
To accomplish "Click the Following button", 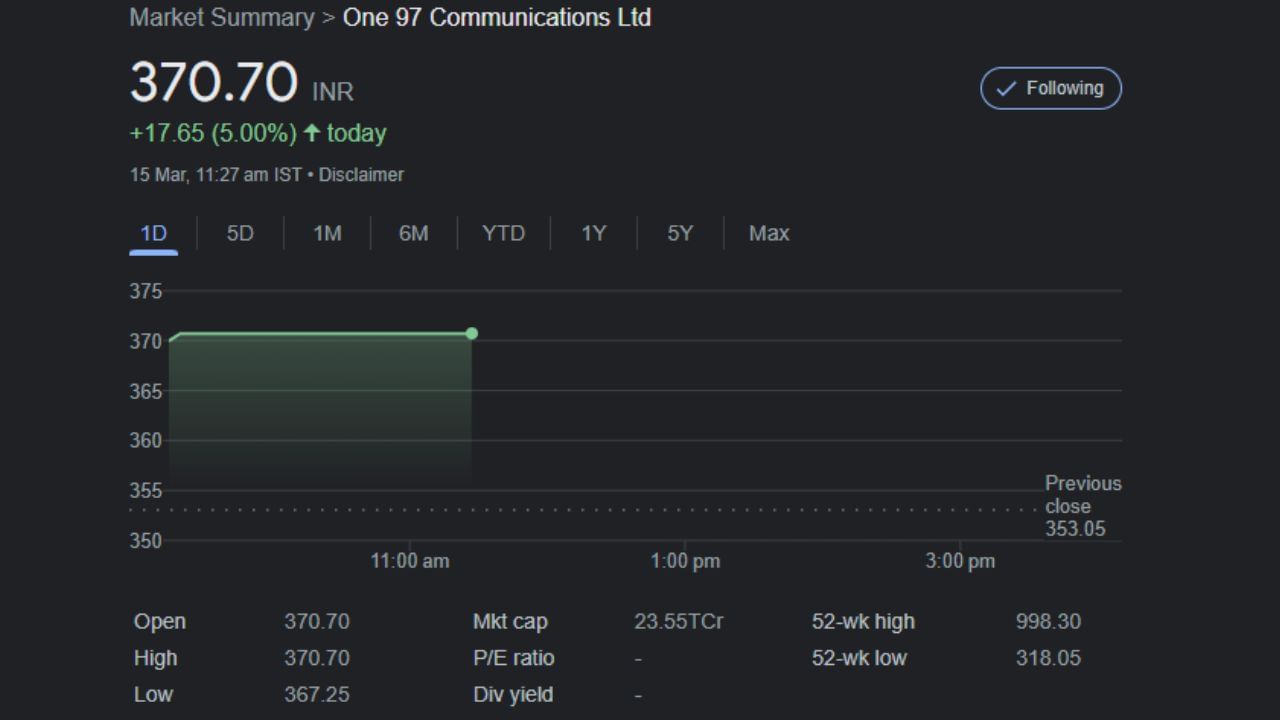I will (x=1051, y=88).
